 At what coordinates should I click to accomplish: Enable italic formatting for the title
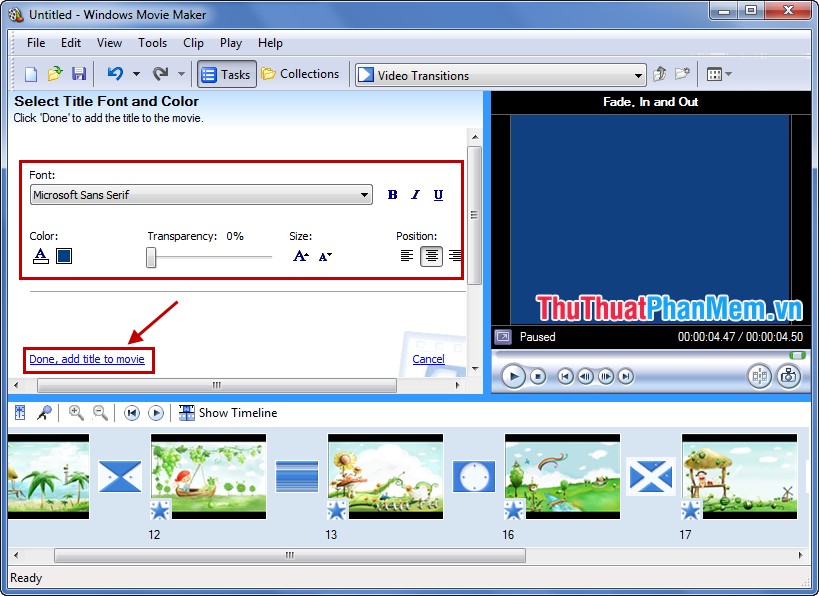415,195
